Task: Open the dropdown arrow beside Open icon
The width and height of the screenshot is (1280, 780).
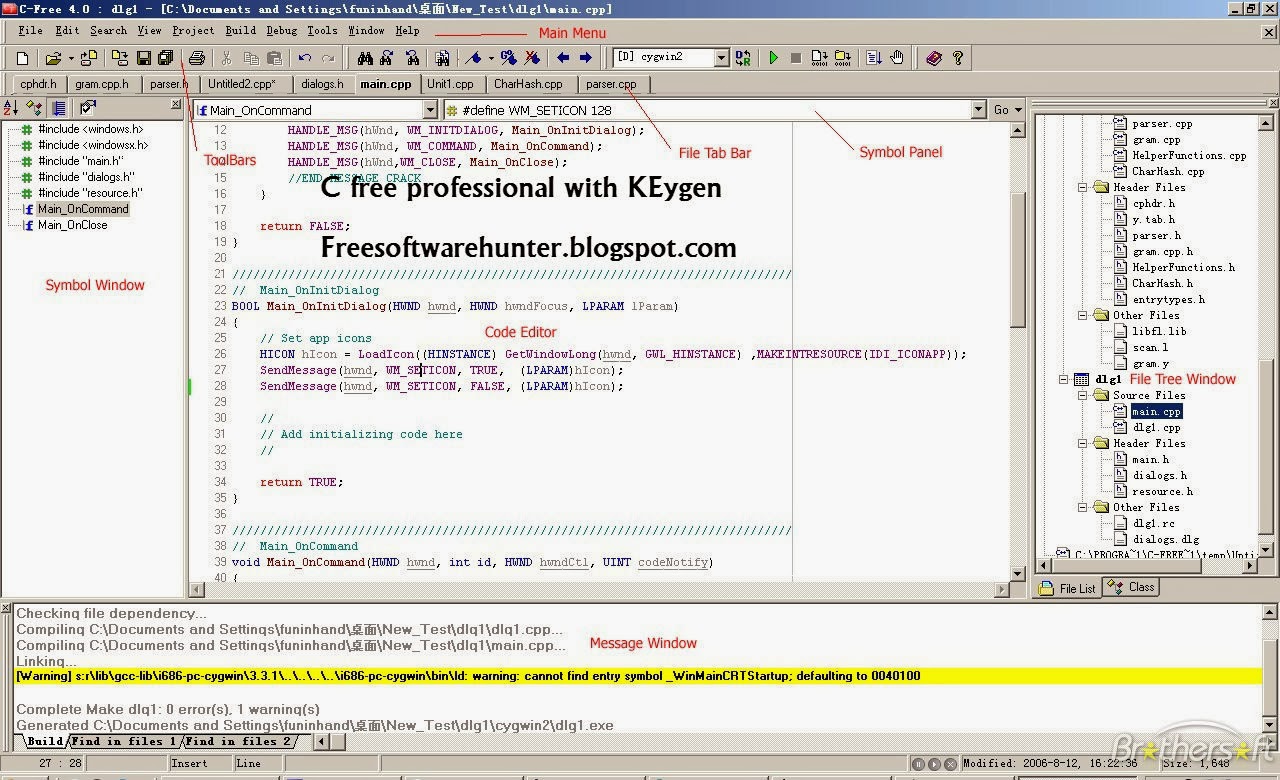Action: coord(71,58)
